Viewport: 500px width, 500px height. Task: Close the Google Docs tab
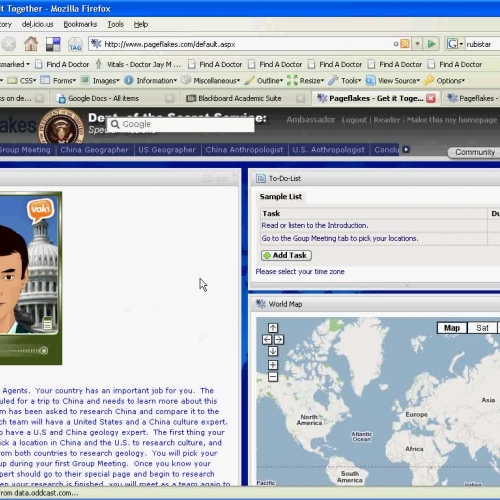pos(170,98)
